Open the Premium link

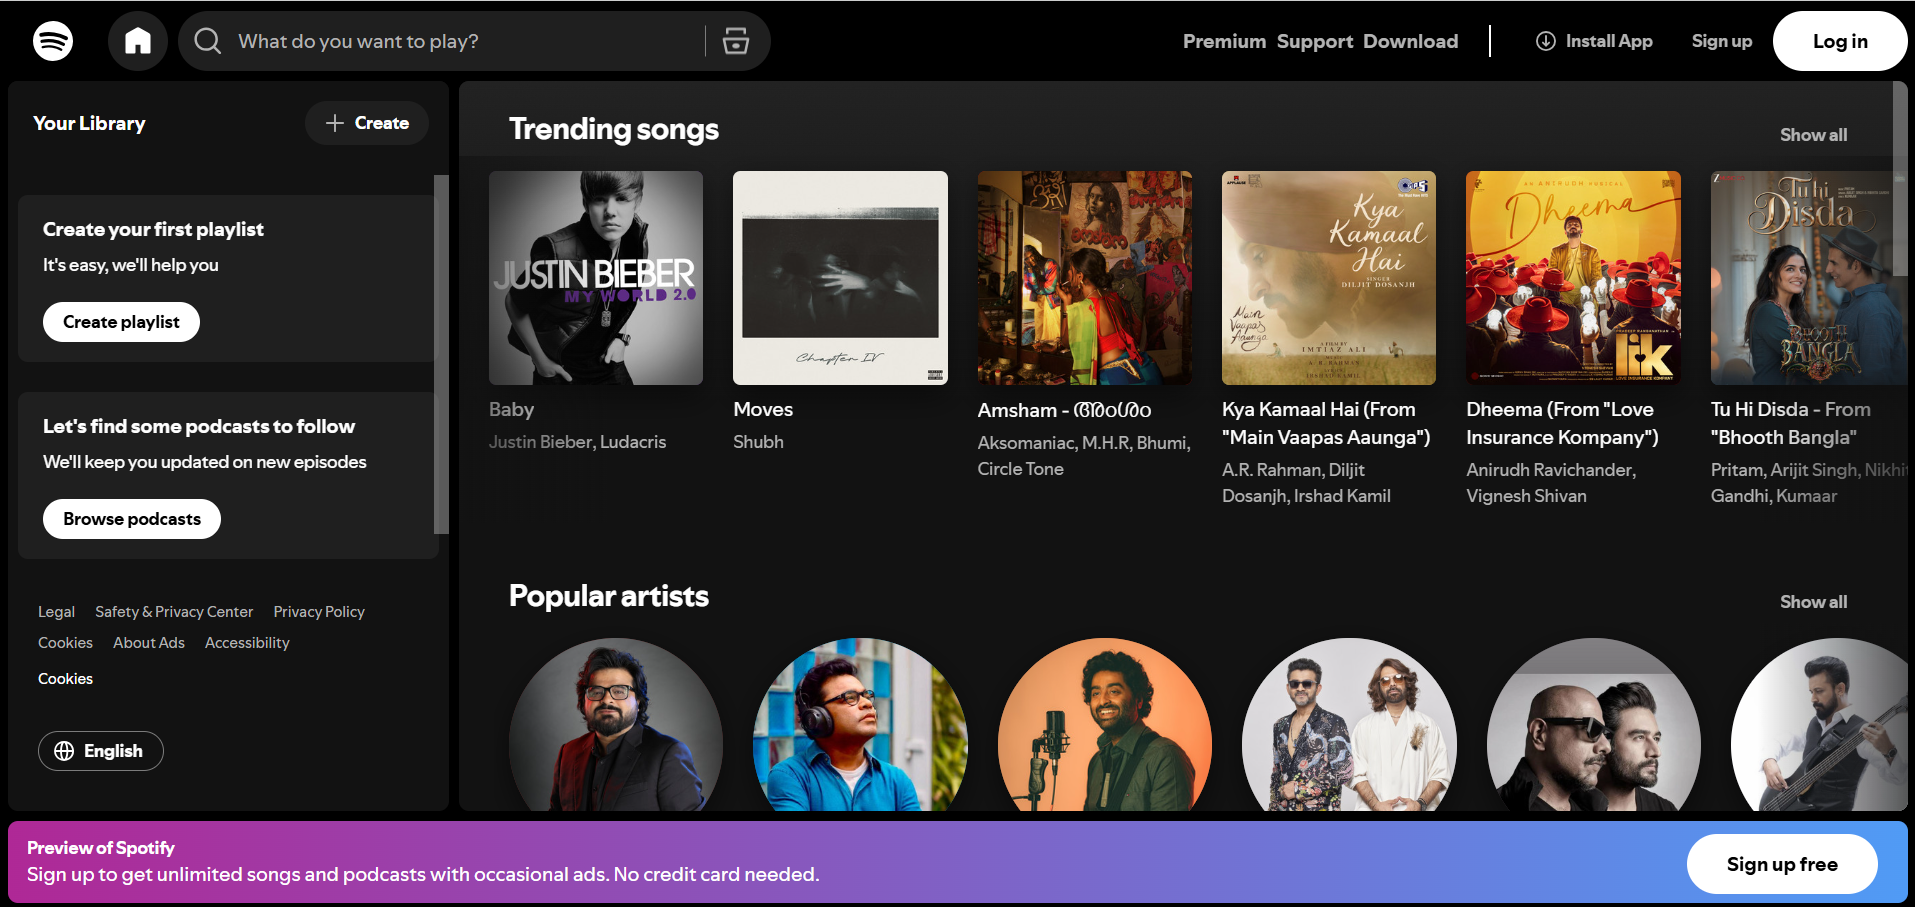tap(1224, 41)
